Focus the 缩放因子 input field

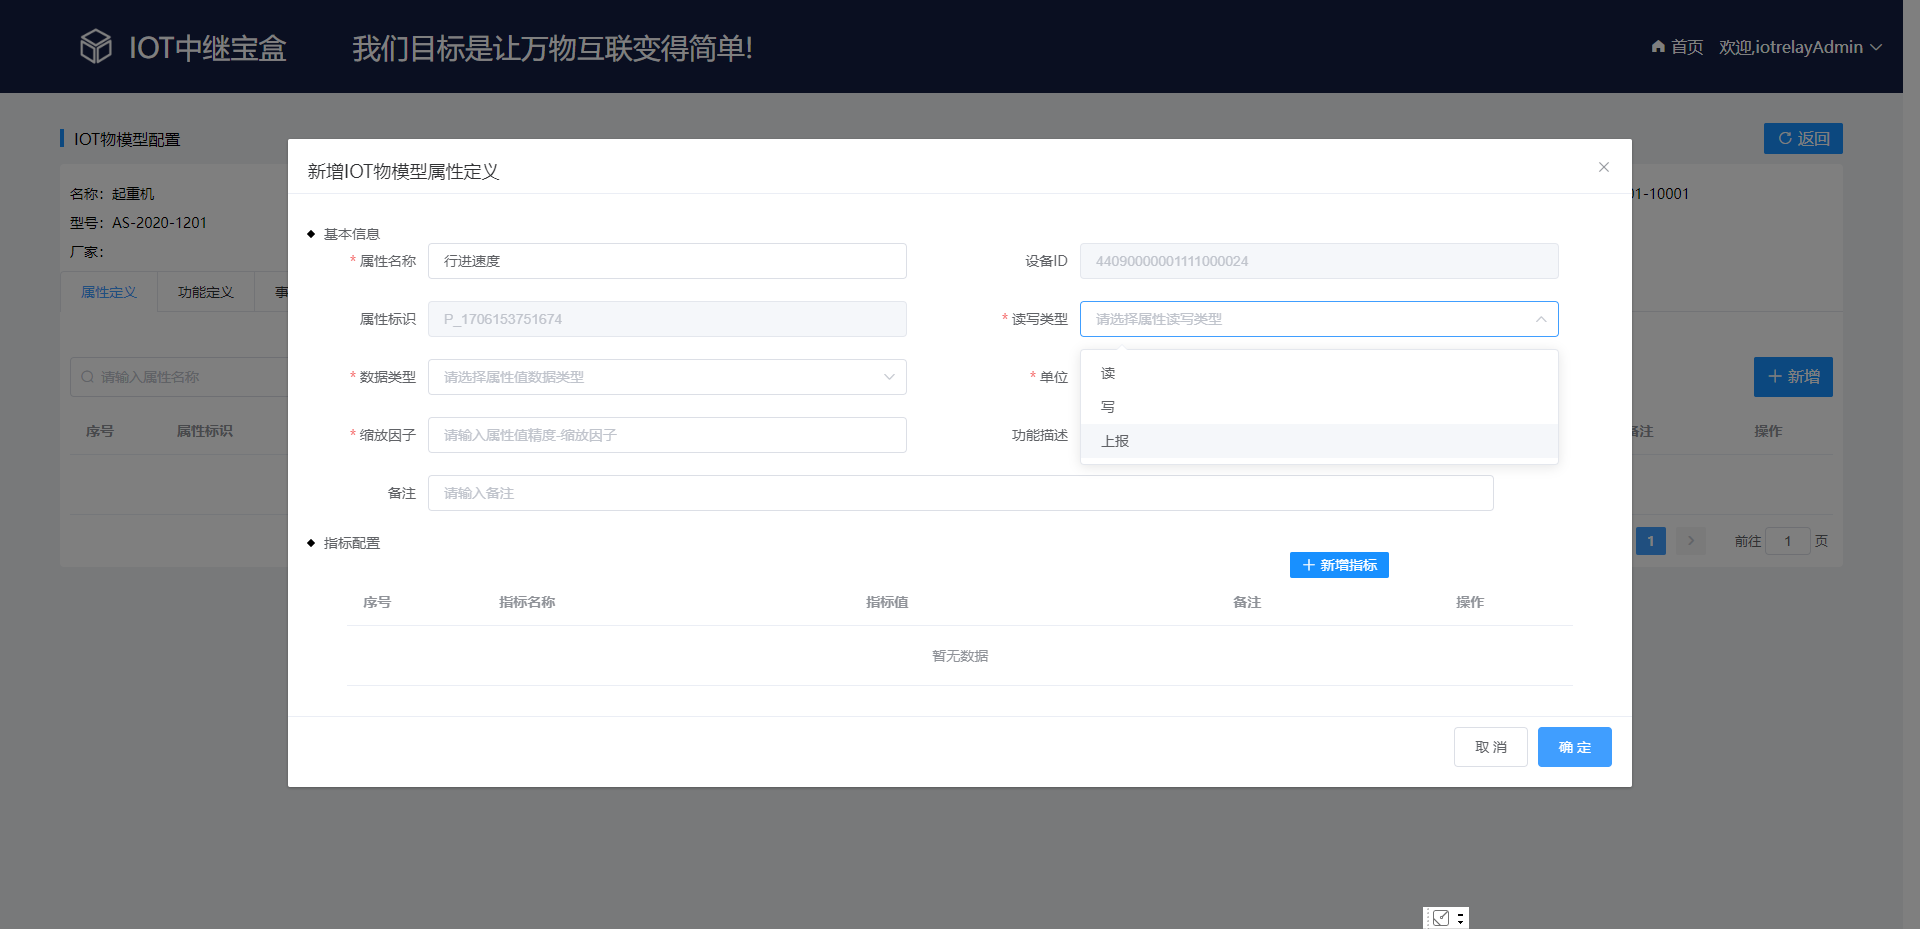667,435
